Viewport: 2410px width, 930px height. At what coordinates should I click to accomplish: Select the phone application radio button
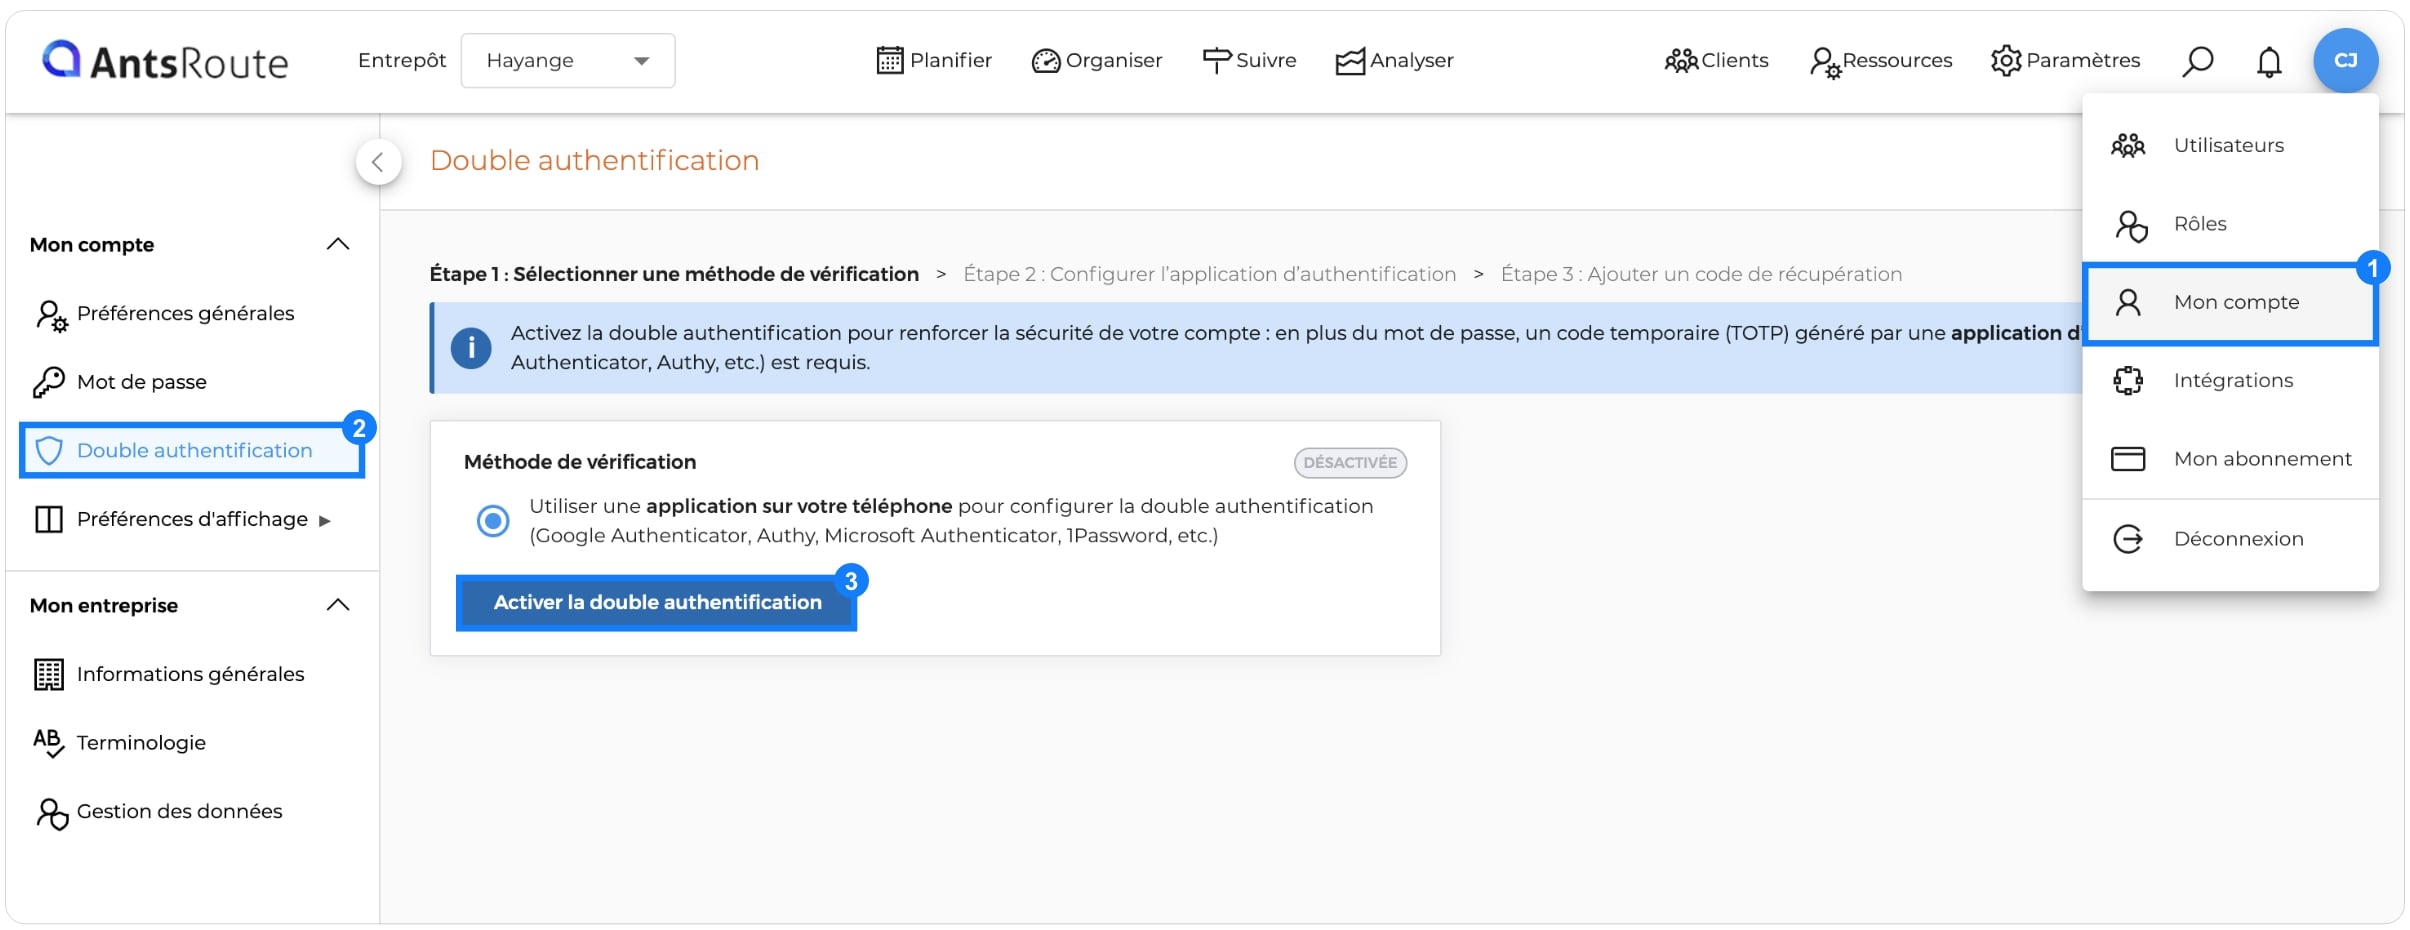[493, 521]
